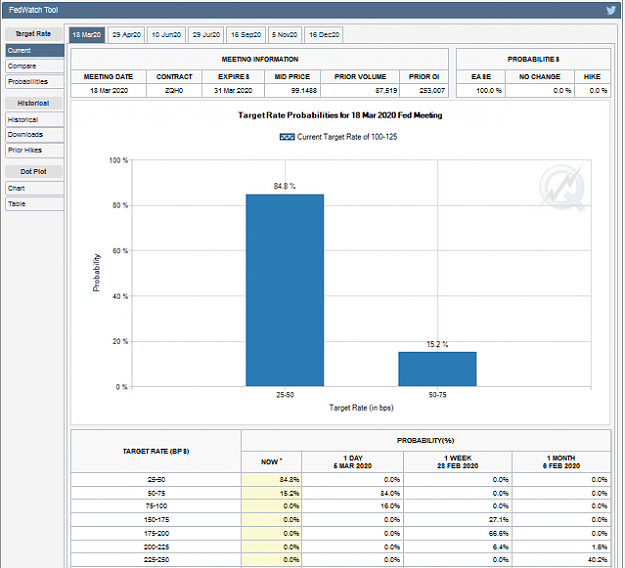
Task: Open the Historical sidebar link
Action: [35, 120]
